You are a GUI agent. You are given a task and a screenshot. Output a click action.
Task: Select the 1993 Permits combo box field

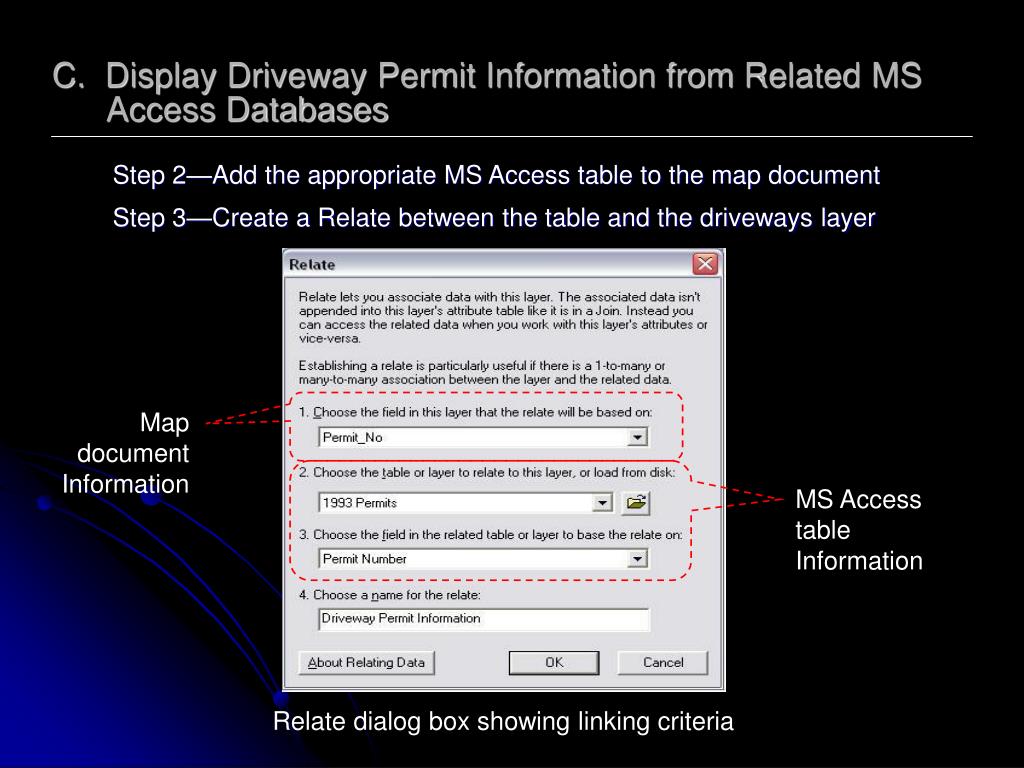tap(466, 503)
